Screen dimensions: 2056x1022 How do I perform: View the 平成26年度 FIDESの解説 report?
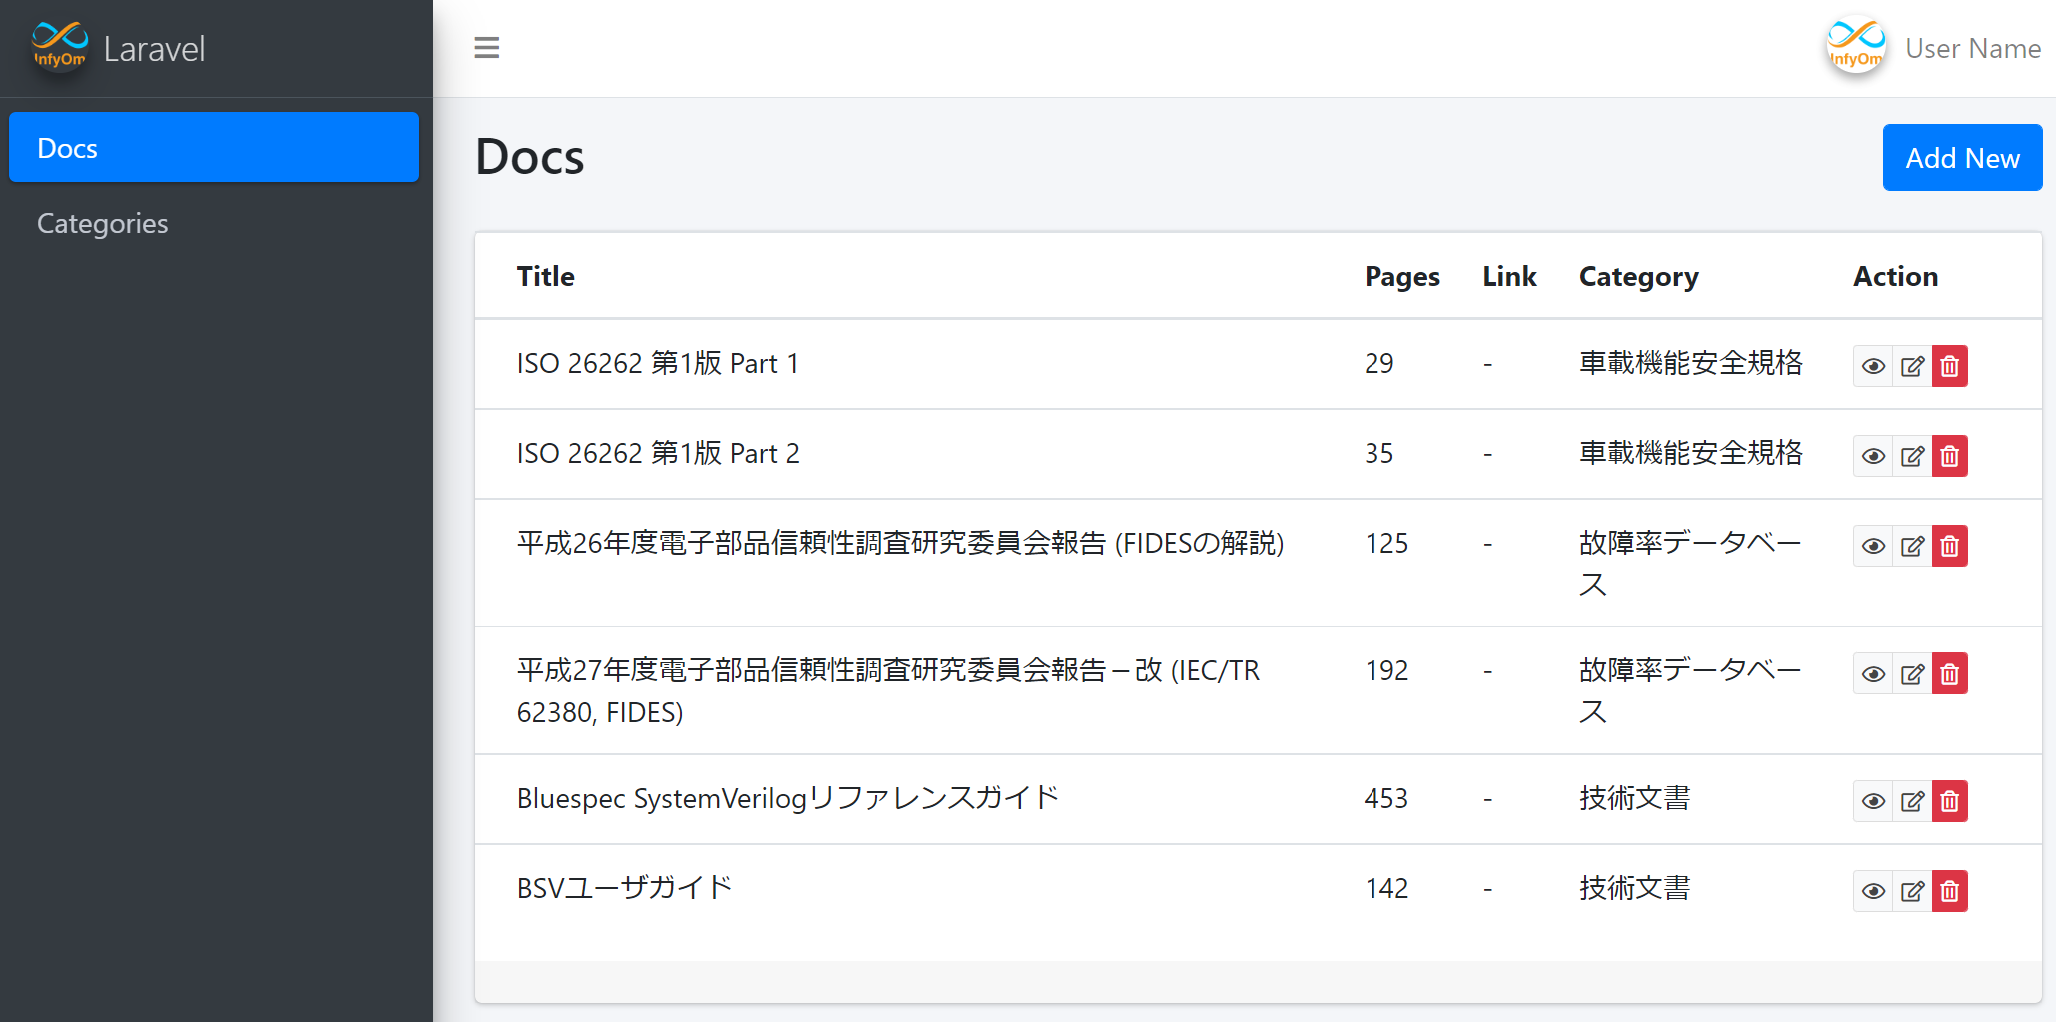(x=1873, y=546)
